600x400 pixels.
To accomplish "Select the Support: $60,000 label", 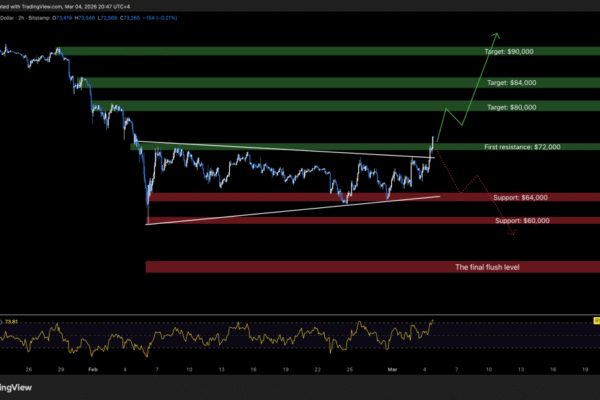I will 520,219.
